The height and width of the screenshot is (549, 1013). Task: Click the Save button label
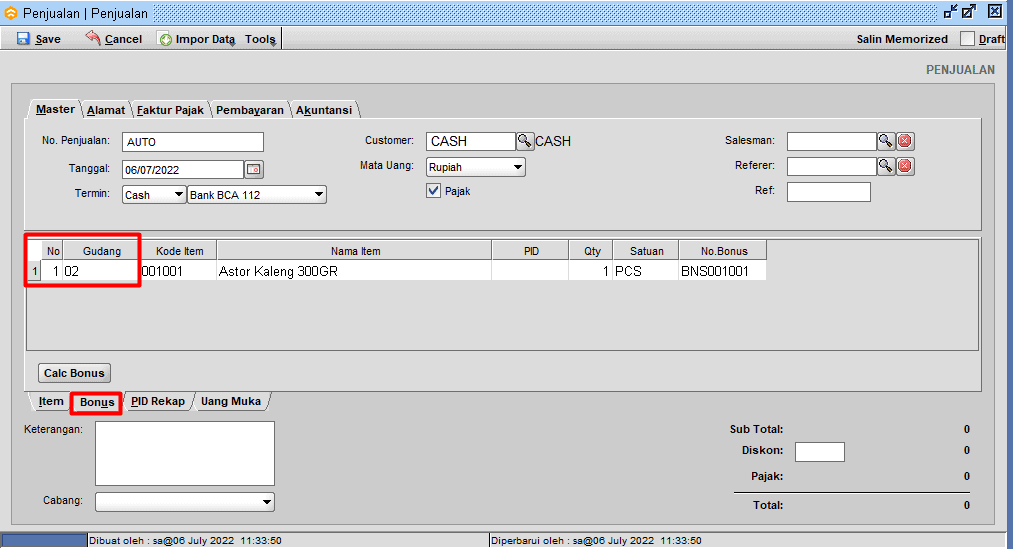[x=48, y=39]
